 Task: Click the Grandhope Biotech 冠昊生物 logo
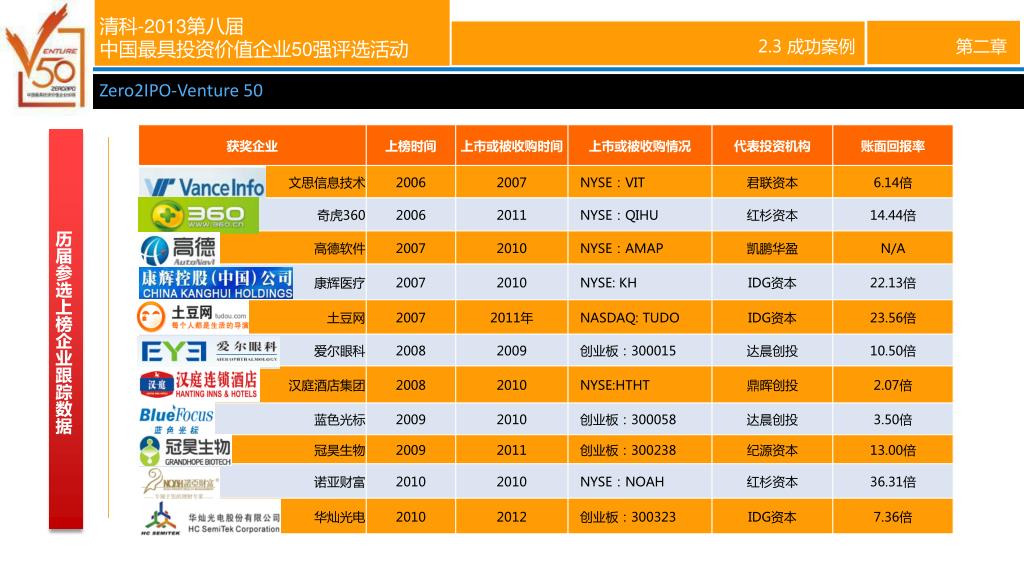(x=185, y=451)
